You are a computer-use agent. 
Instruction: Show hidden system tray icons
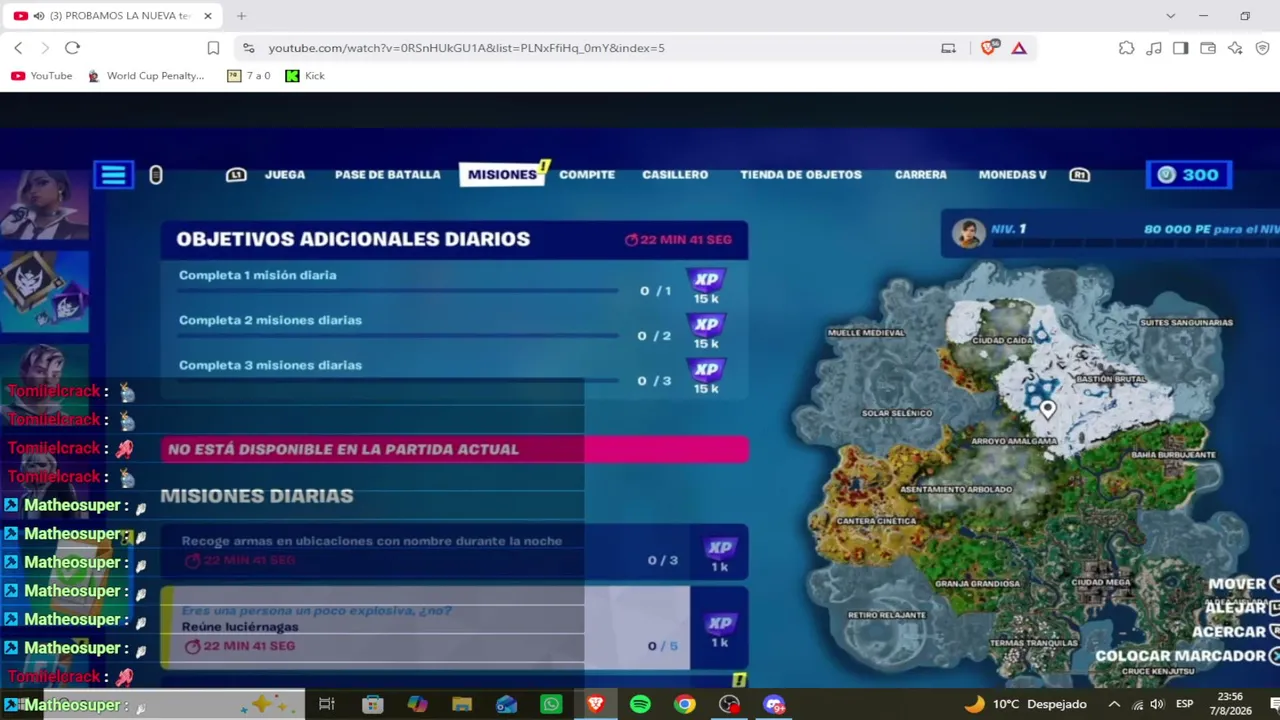(x=1114, y=704)
